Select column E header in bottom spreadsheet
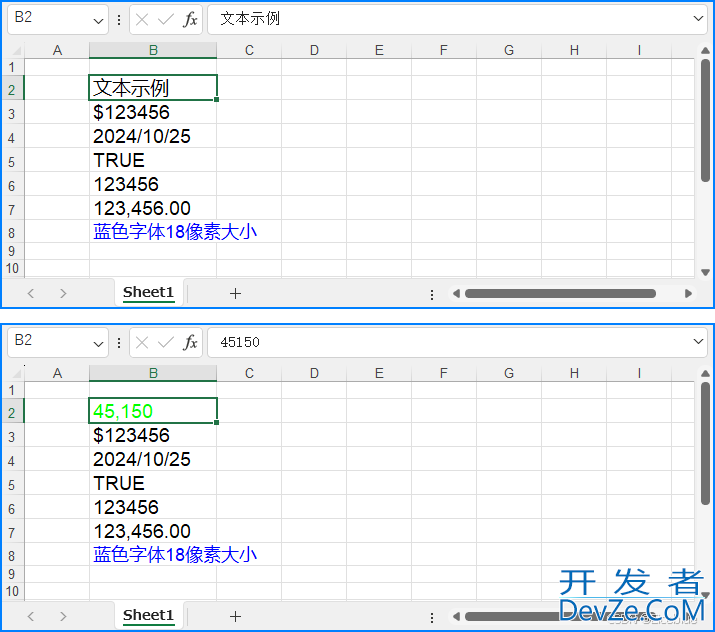The width and height of the screenshot is (715, 632). point(379,373)
